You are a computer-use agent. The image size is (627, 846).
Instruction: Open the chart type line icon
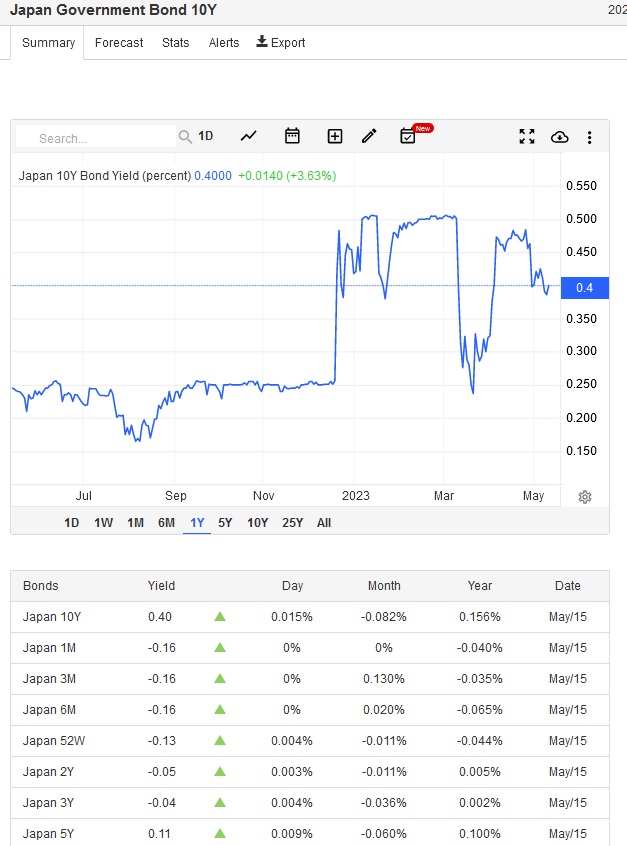click(248, 137)
